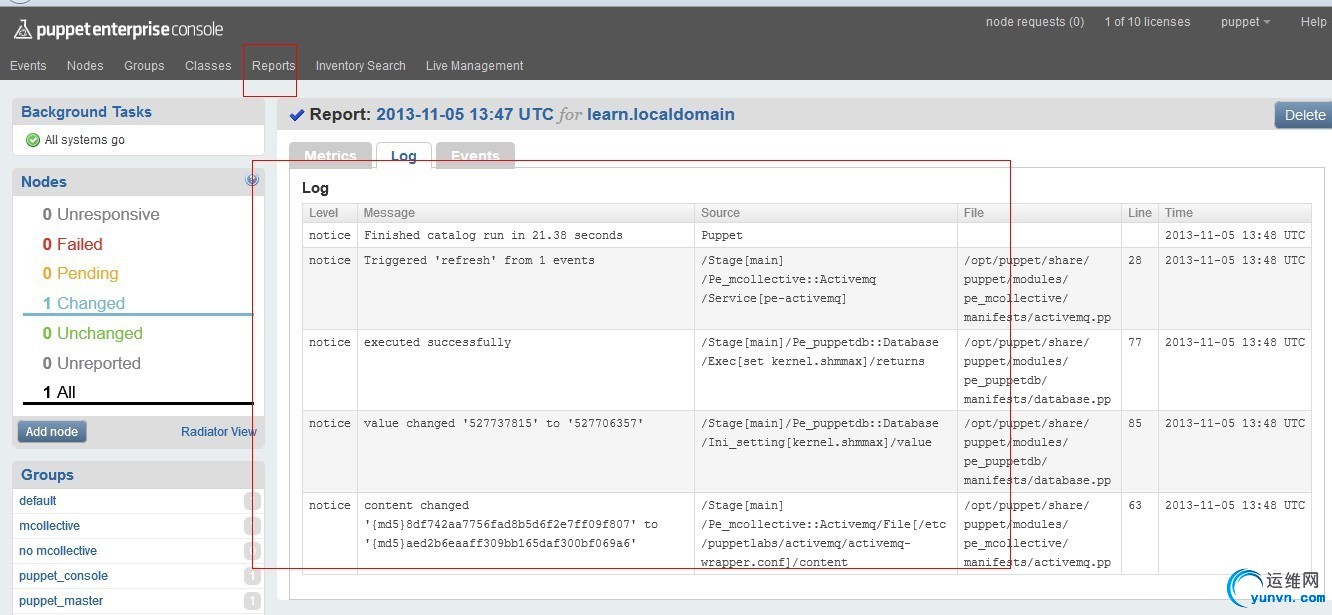The height and width of the screenshot is (615, 1332).
Task: Click the All systems go status text
Action: point(85,140)
